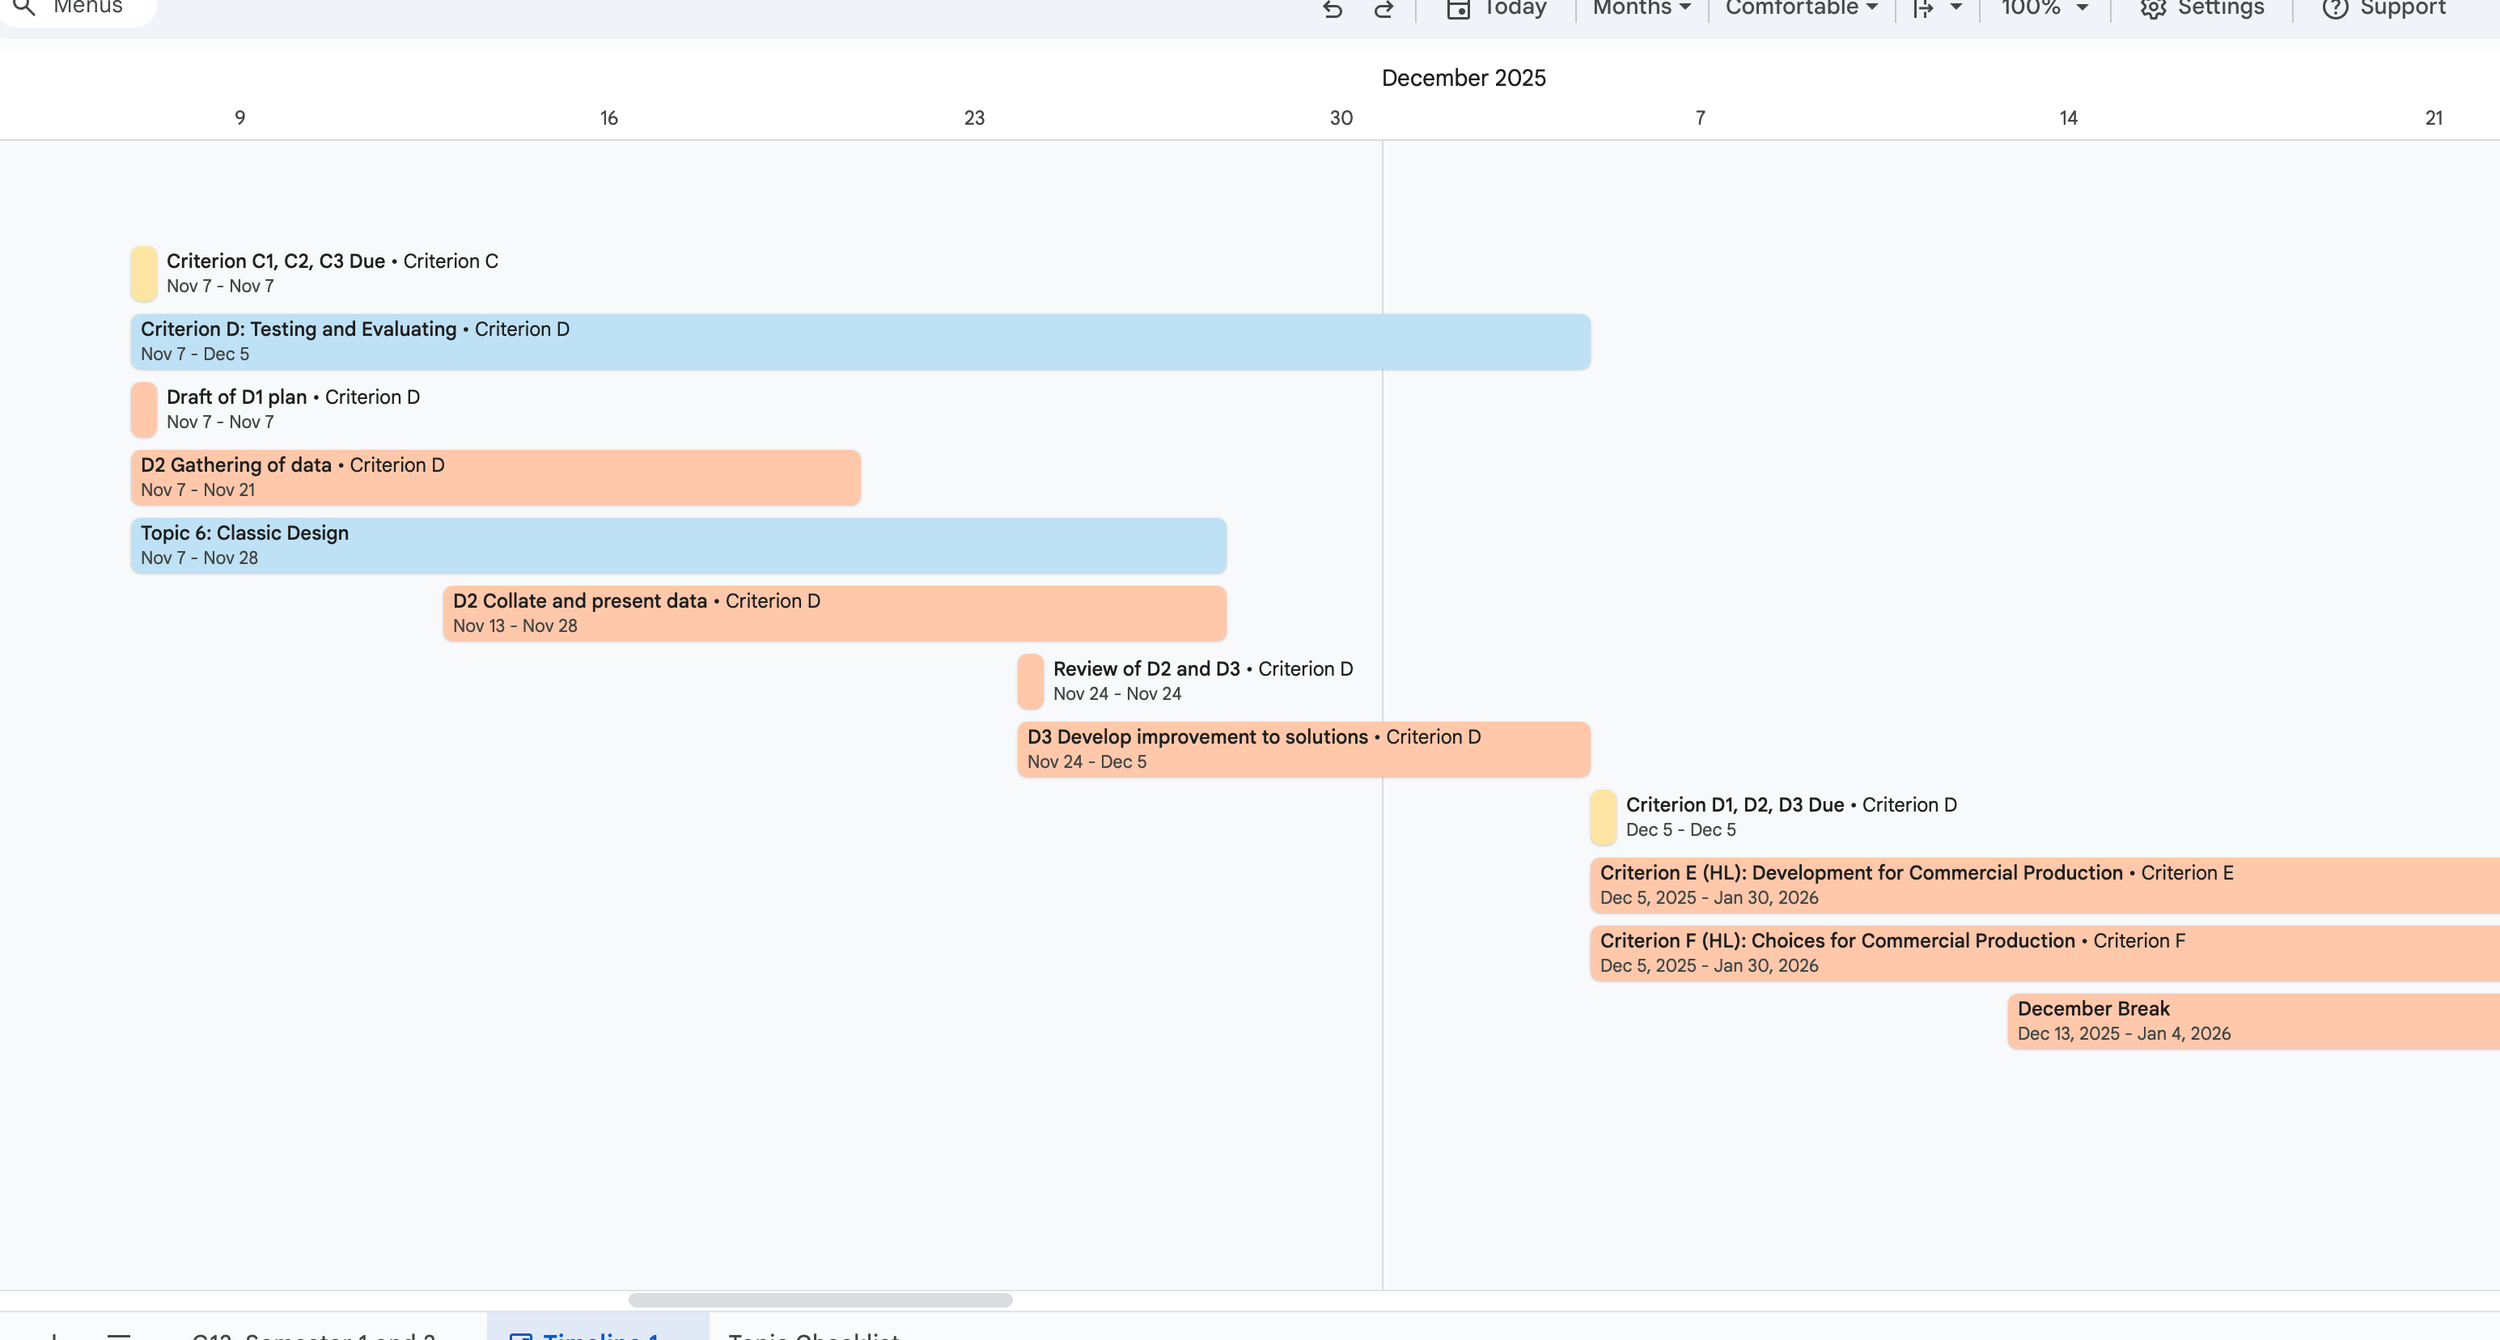Click the jump-to-card arrow icon
The image size is (2500, 1340).
tap(1923, 9)
